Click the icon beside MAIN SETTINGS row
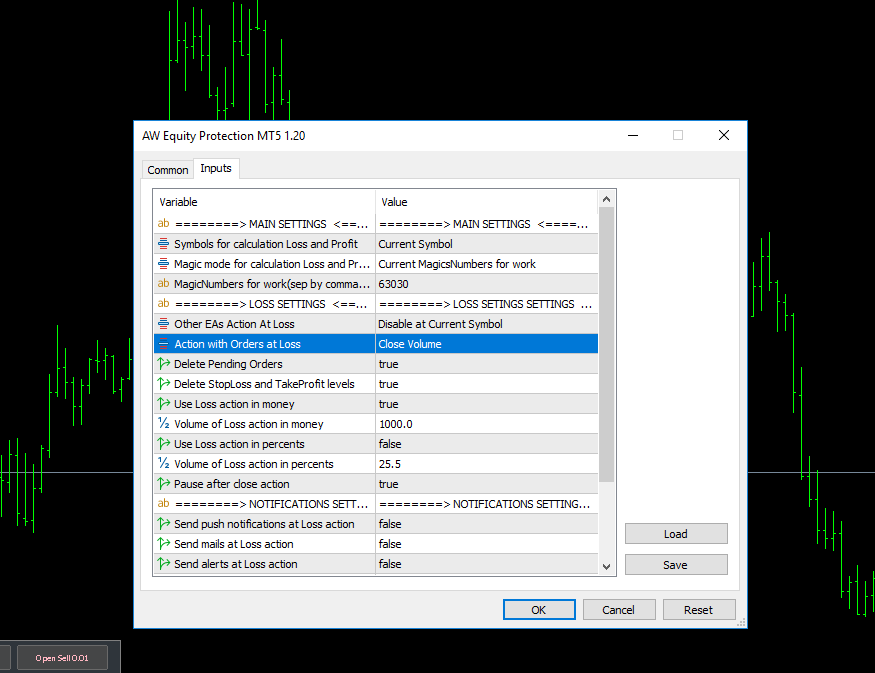The height and width of the screenshot is (673, 875). pos(164,224)
